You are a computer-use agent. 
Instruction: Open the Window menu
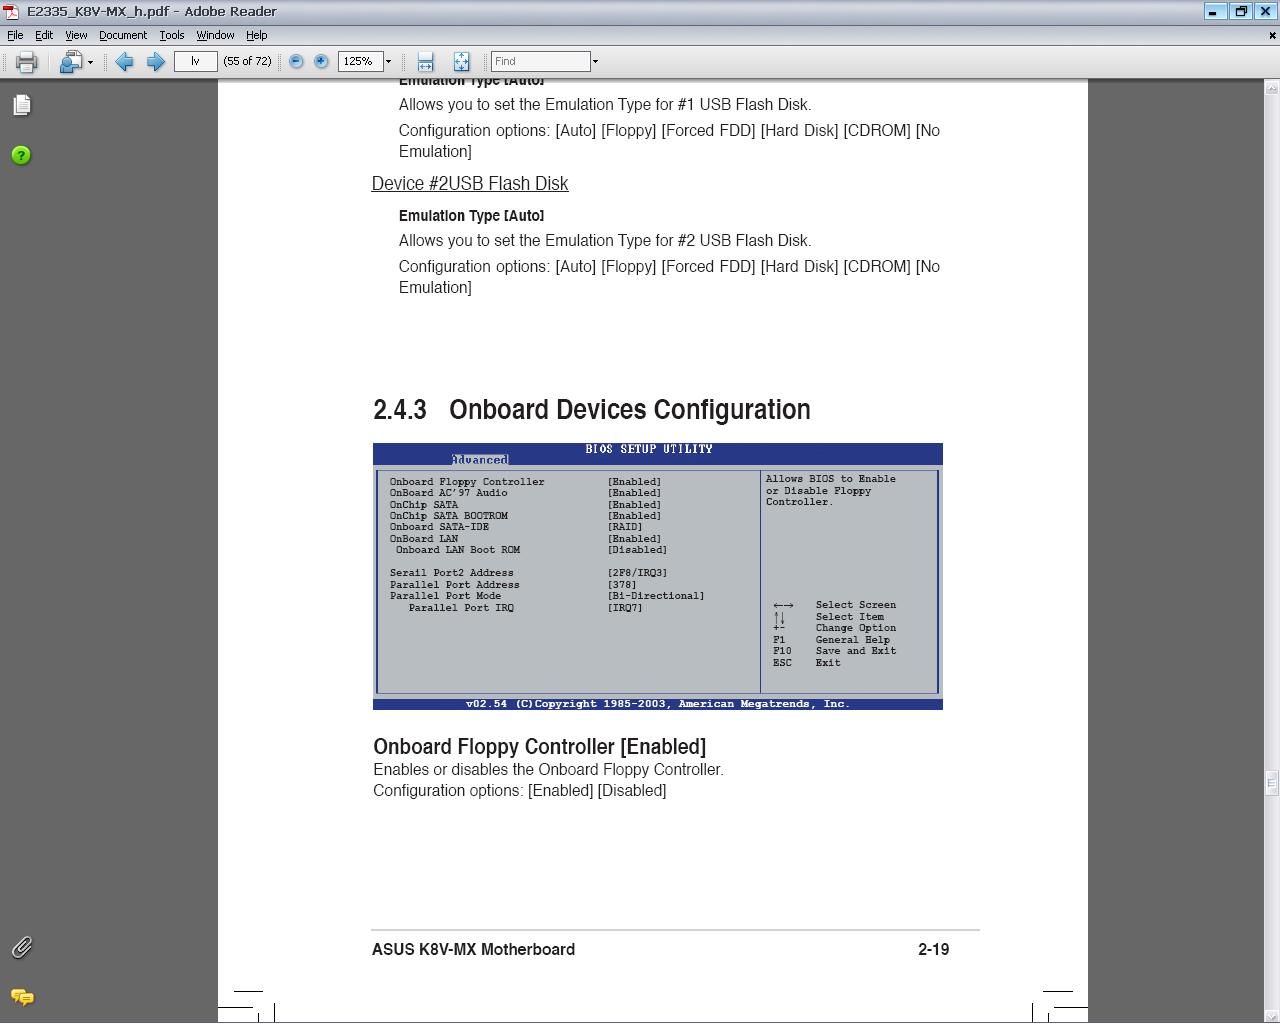tap(215, 35)
